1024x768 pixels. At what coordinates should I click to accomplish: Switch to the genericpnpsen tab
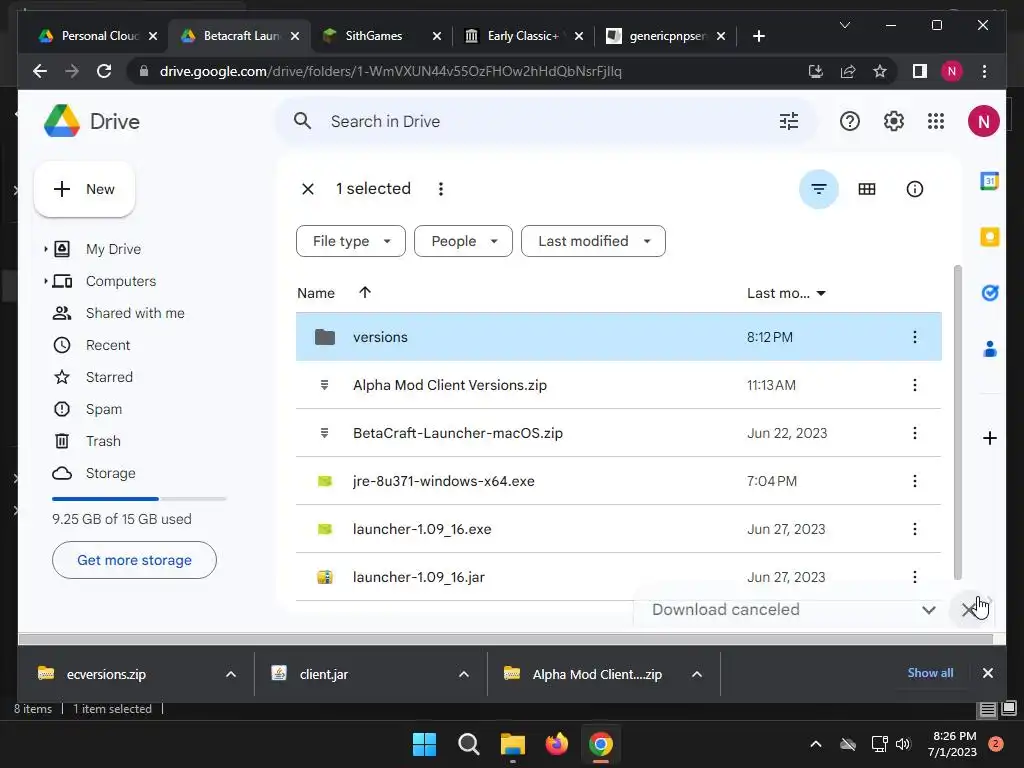tap(667, 36)
